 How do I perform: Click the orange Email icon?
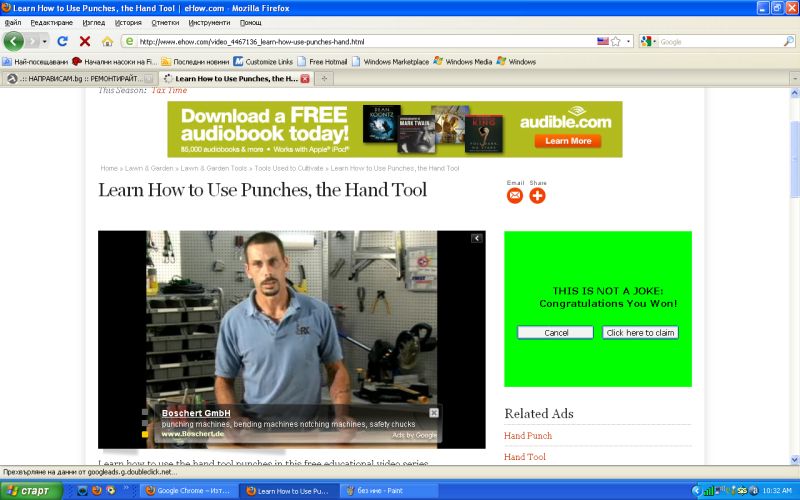(x=515, y=195)
